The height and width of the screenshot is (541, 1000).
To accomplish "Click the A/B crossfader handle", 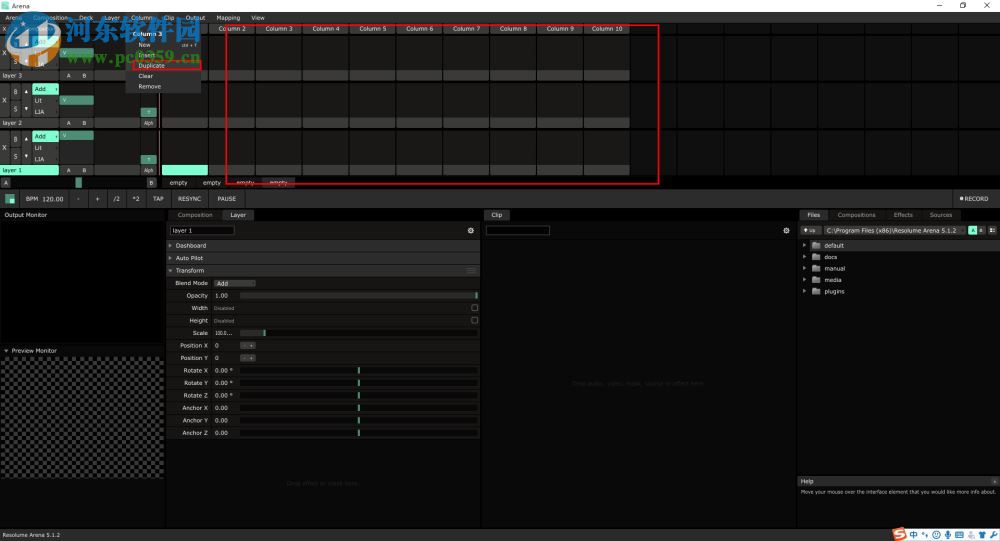I will tap(78, 183).
